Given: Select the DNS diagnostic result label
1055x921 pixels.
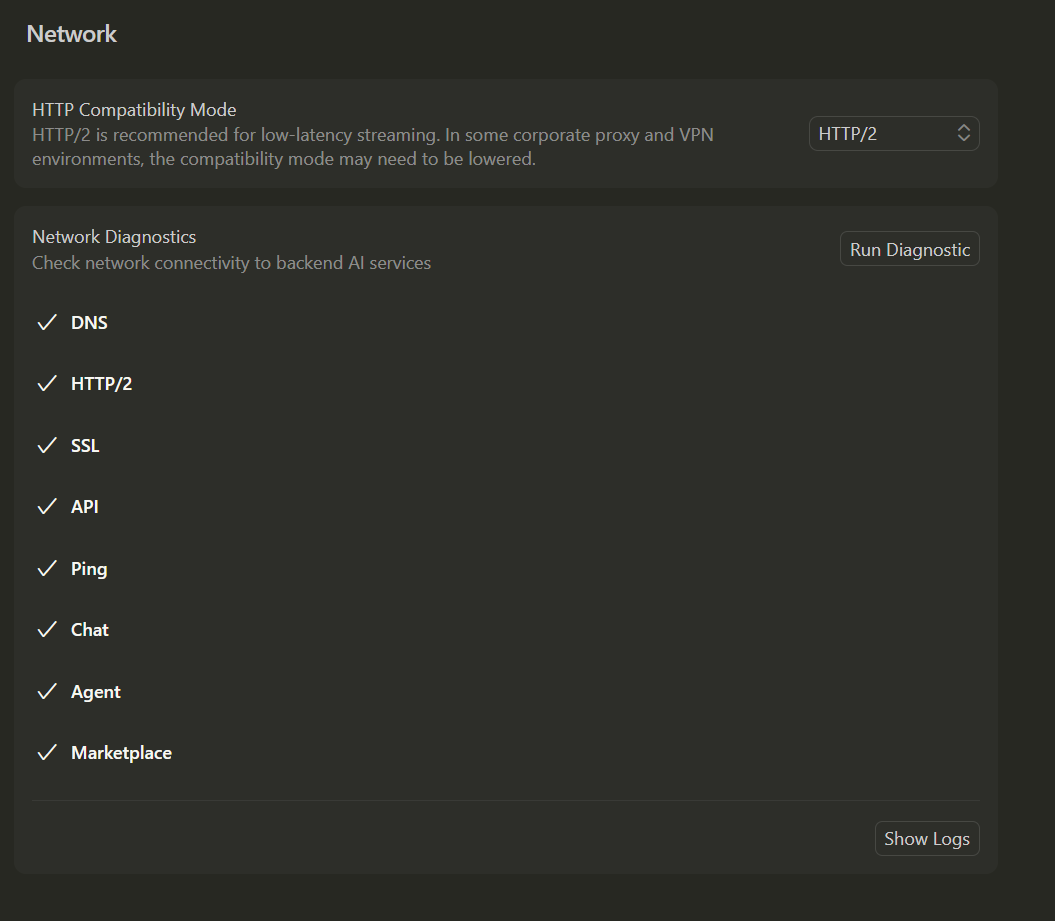Looking at the screenshot, I should pyautogui.click(x=89, y=323).
